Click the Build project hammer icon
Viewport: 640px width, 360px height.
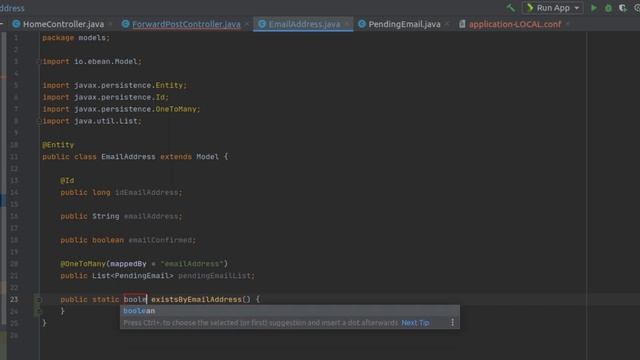(511, 8)
